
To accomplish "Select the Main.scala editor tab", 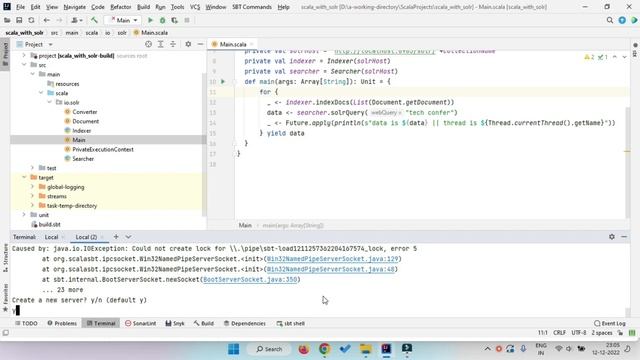I will point(233,44).
